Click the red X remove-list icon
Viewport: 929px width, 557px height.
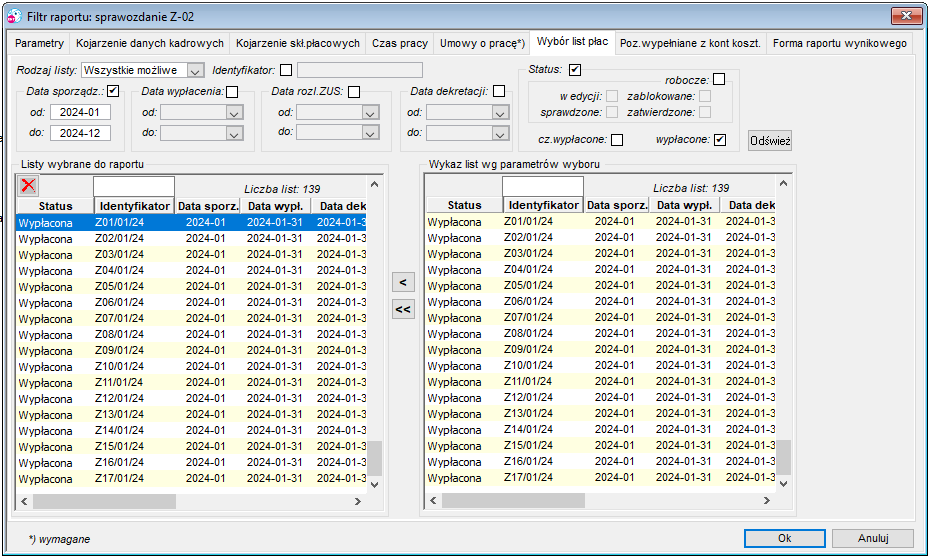[28, 185]
